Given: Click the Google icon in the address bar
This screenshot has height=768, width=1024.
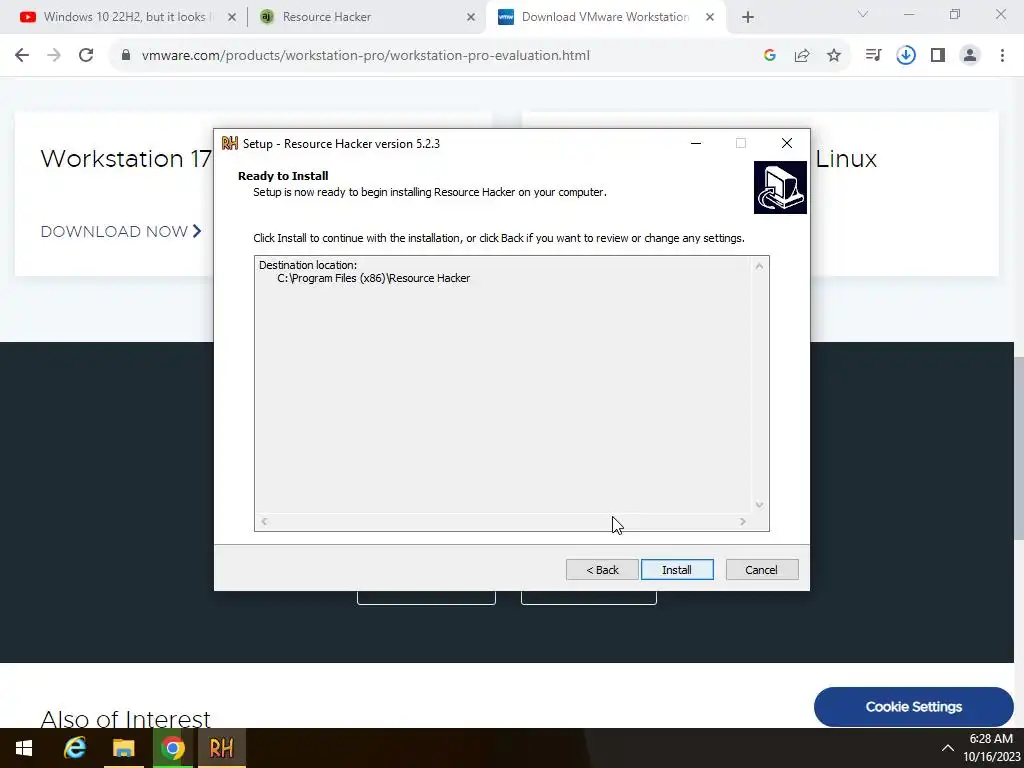Looking at the screenshot, I should click(769, 56).
